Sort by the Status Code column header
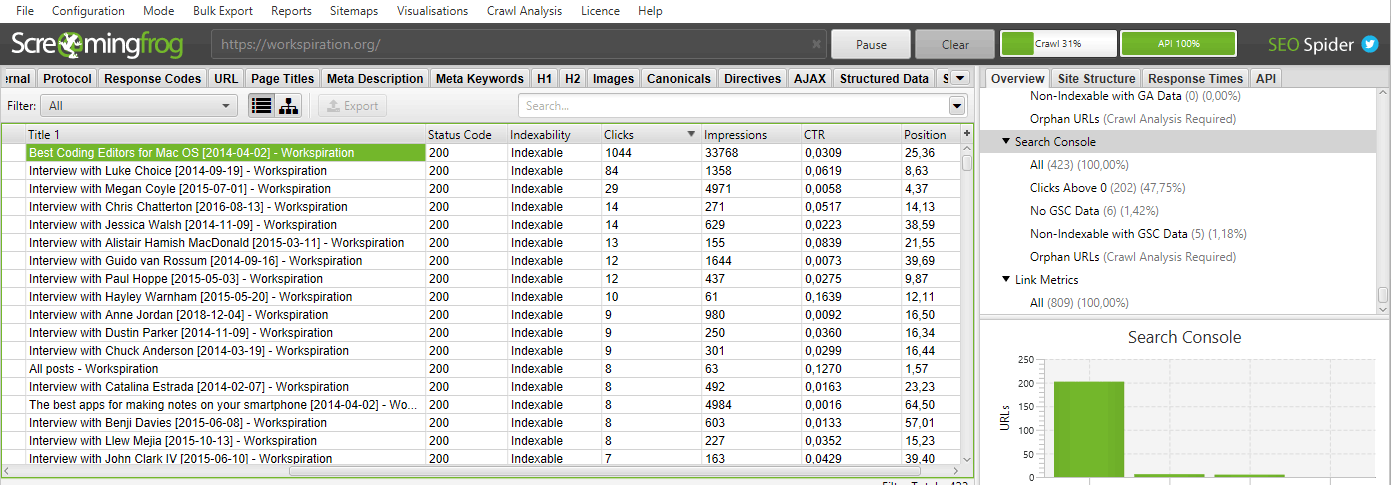This screenshot has width=1391, height=485. point(465,134)
